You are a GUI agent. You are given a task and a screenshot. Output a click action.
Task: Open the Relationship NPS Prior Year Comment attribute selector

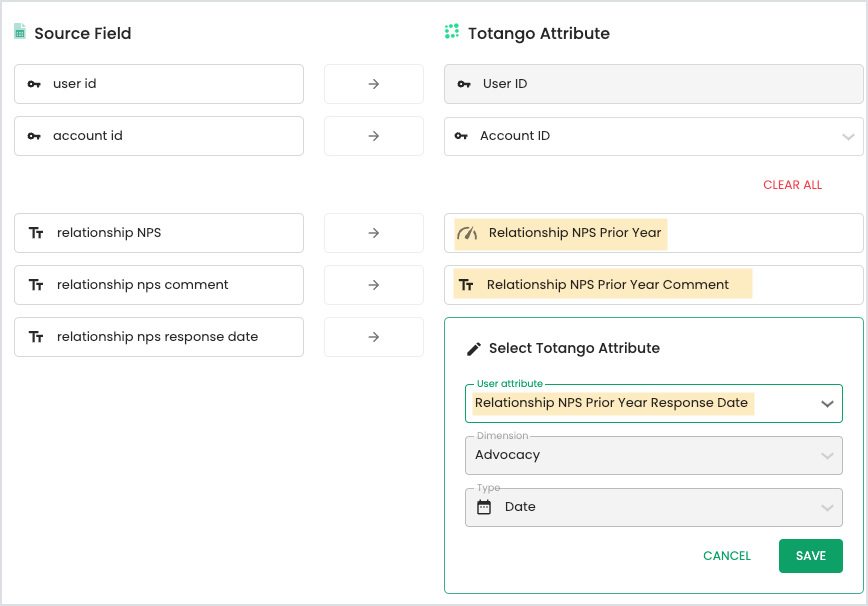click(x=654, y=285)
